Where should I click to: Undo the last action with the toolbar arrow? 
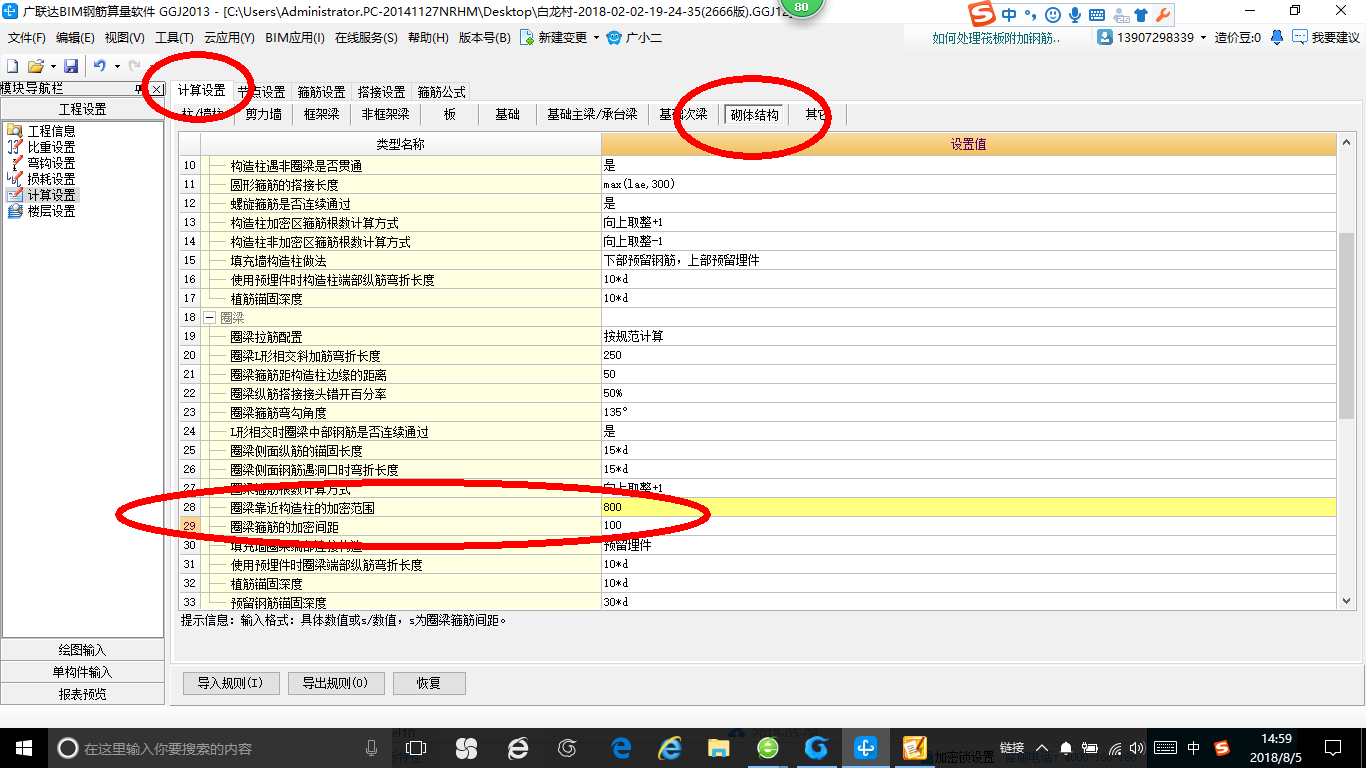point(99,66)
